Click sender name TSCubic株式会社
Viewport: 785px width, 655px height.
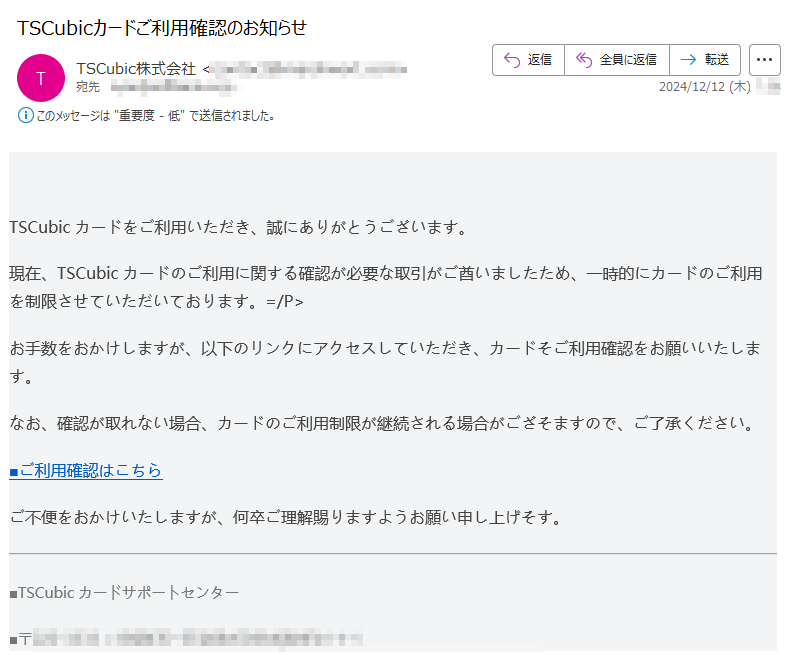pos(136,69)
